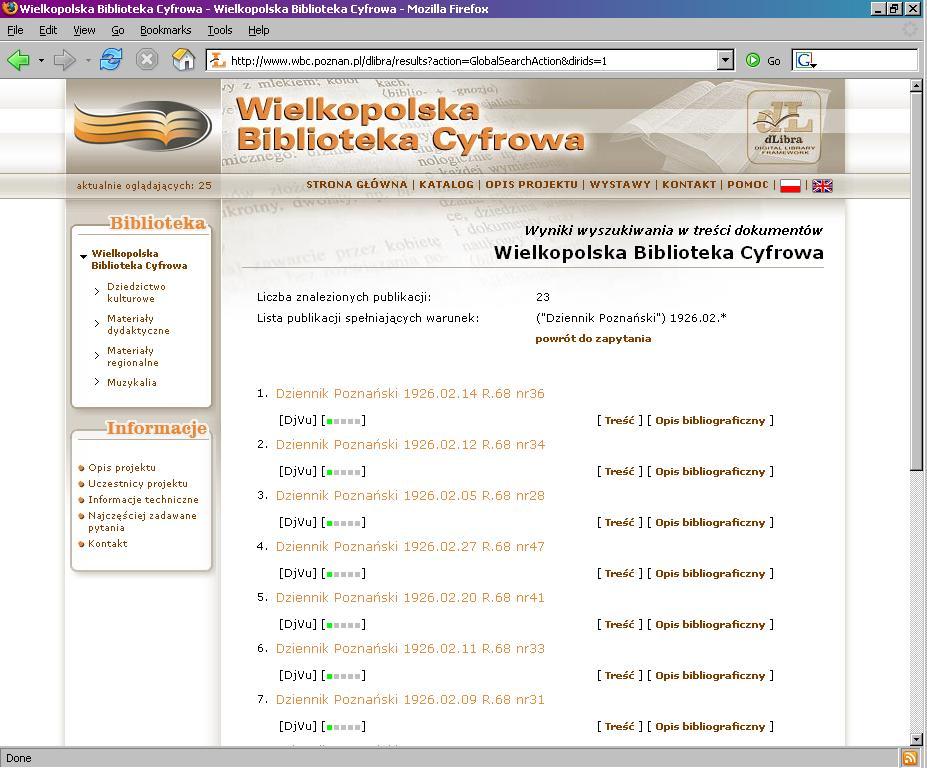Click the Stop loading icon
This screenshot has width=927, height=768.
[147, 60]
